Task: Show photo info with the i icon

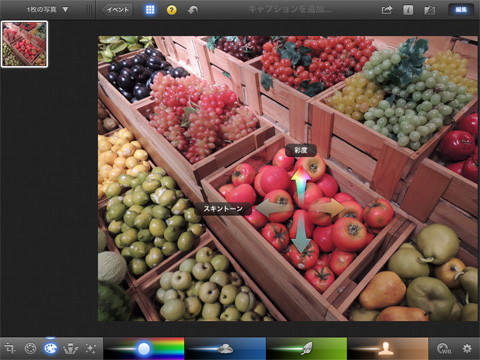Action: 408,10
